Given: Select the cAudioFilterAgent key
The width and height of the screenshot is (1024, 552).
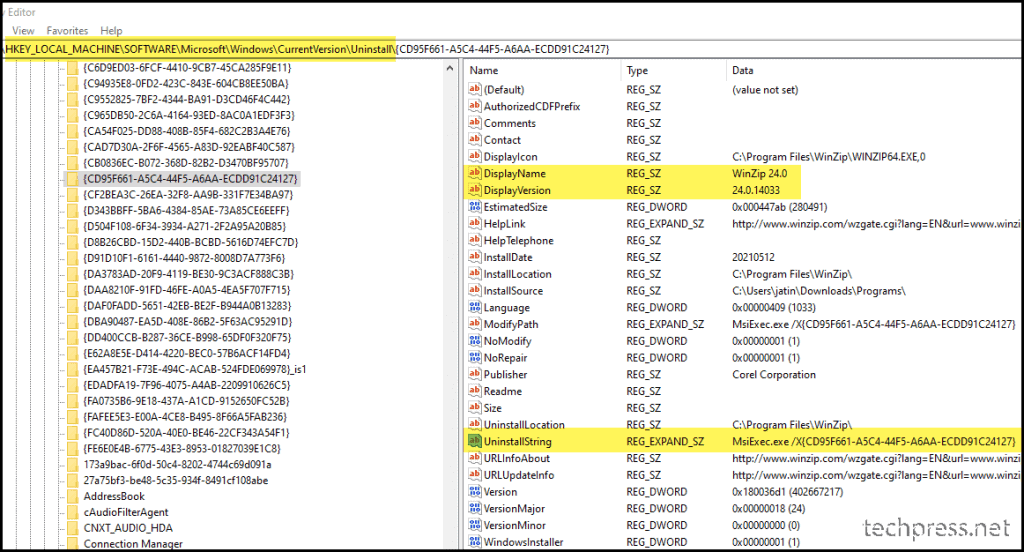Looking at the screenshot, I should [125, 512].
